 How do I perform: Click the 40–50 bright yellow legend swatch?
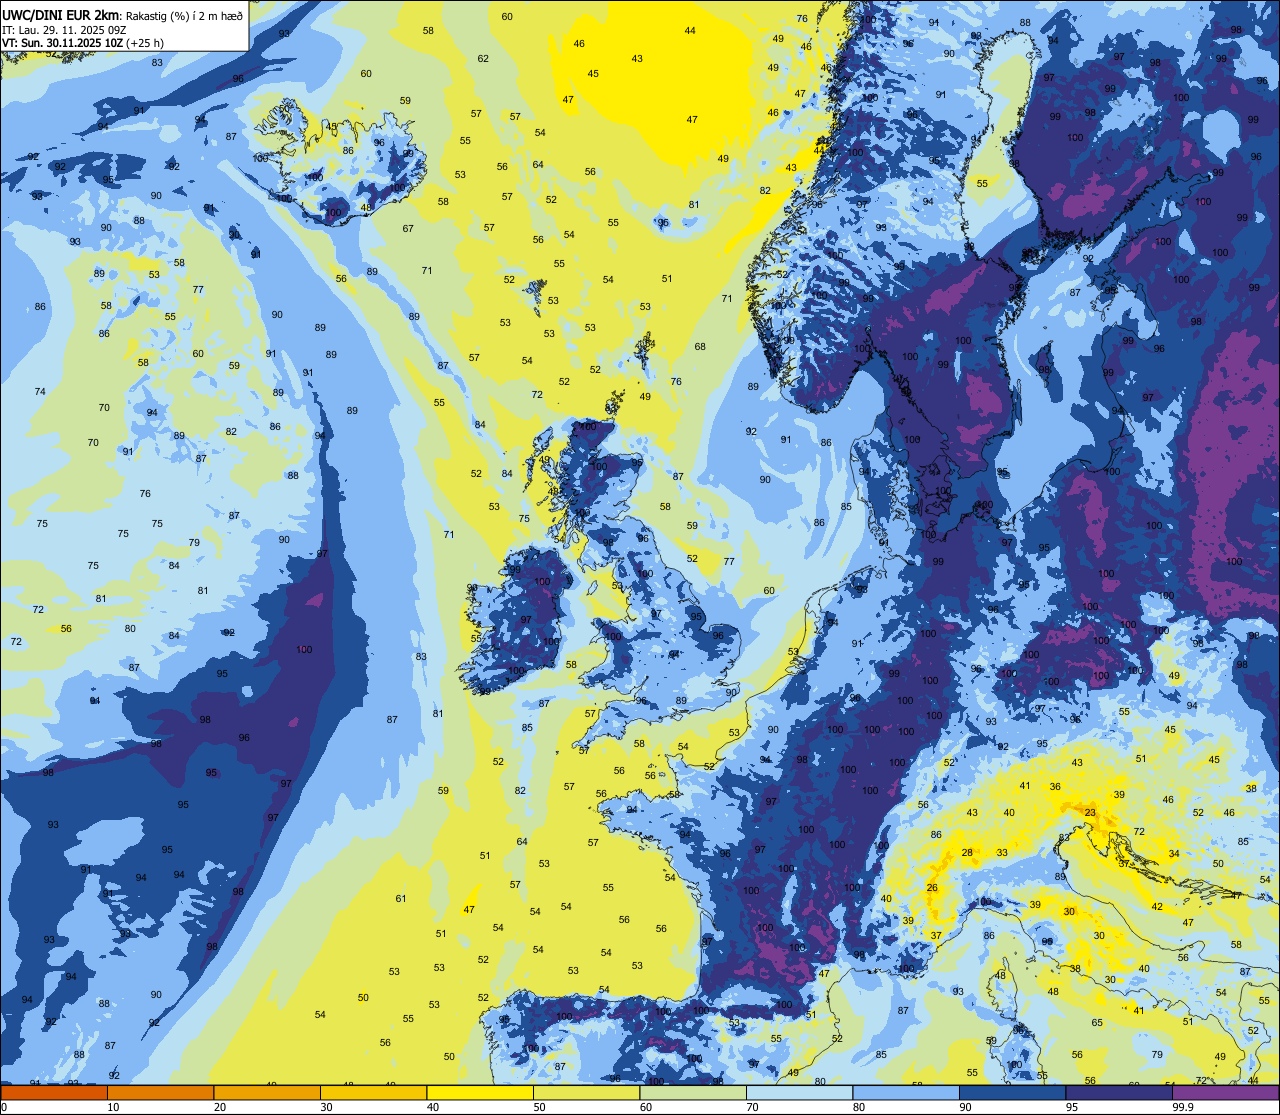tap(480, 1092)
